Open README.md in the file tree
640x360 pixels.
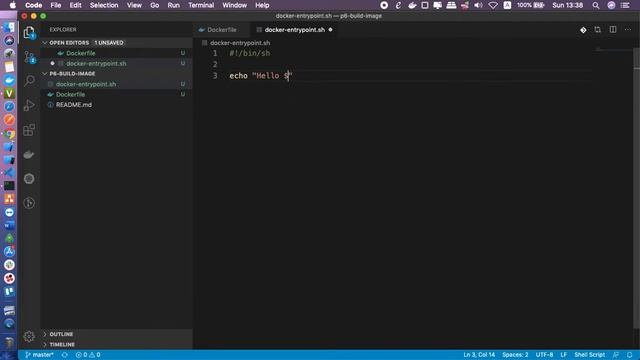[116, 104]
